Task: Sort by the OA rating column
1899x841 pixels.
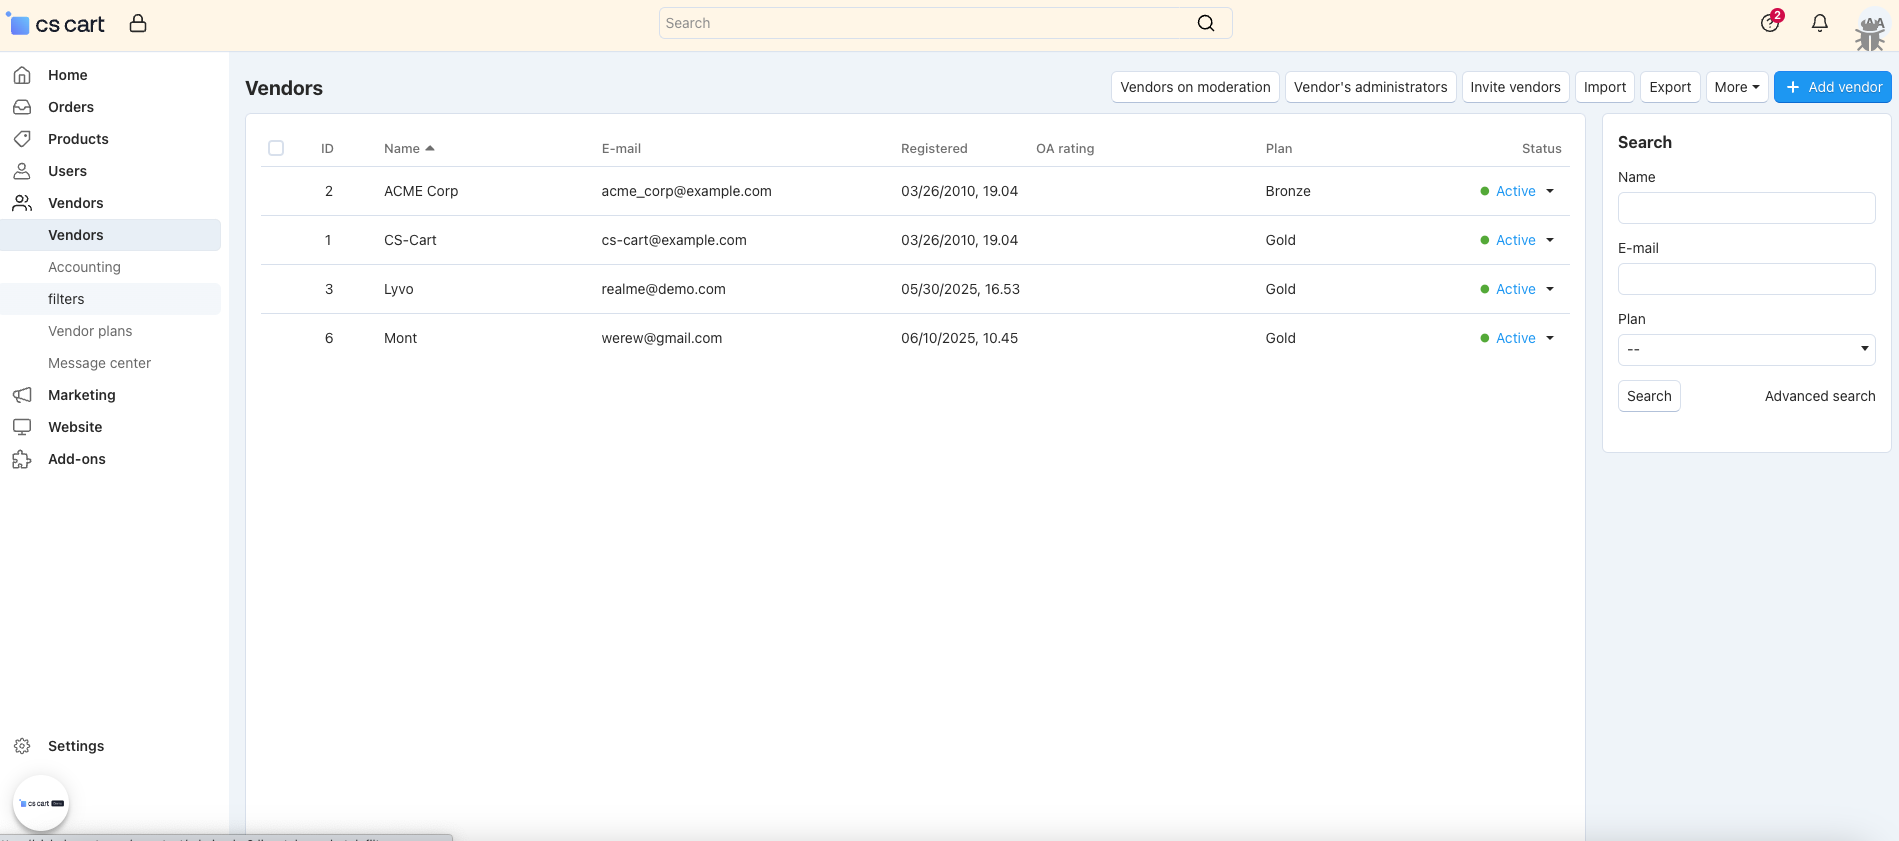Action: coord(1065,148)
